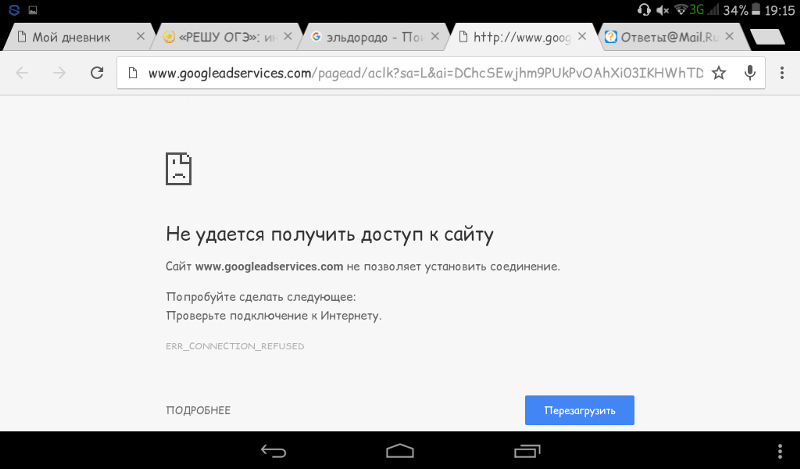Open Android recent apps overview
This screenshot has width=800, height=469.
pyautogui.click(x=527, y=450)
